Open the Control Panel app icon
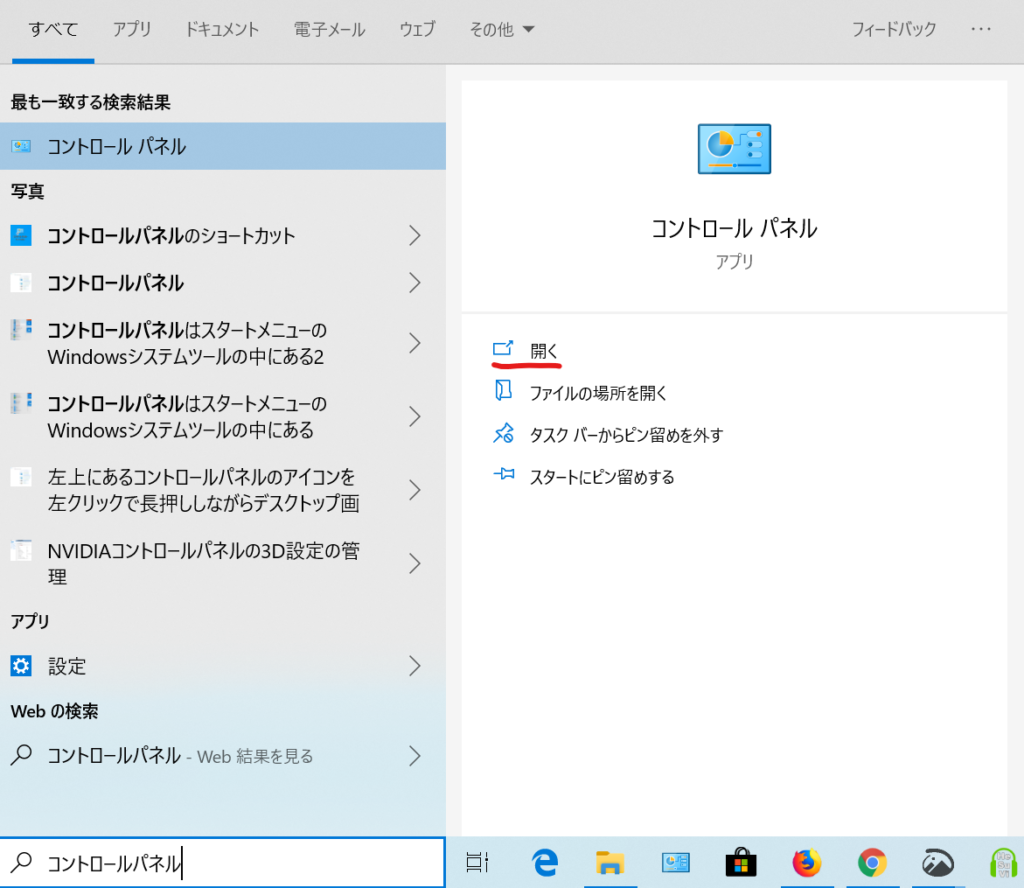Viewport: 1024px width, 888px height. (734, 147)
